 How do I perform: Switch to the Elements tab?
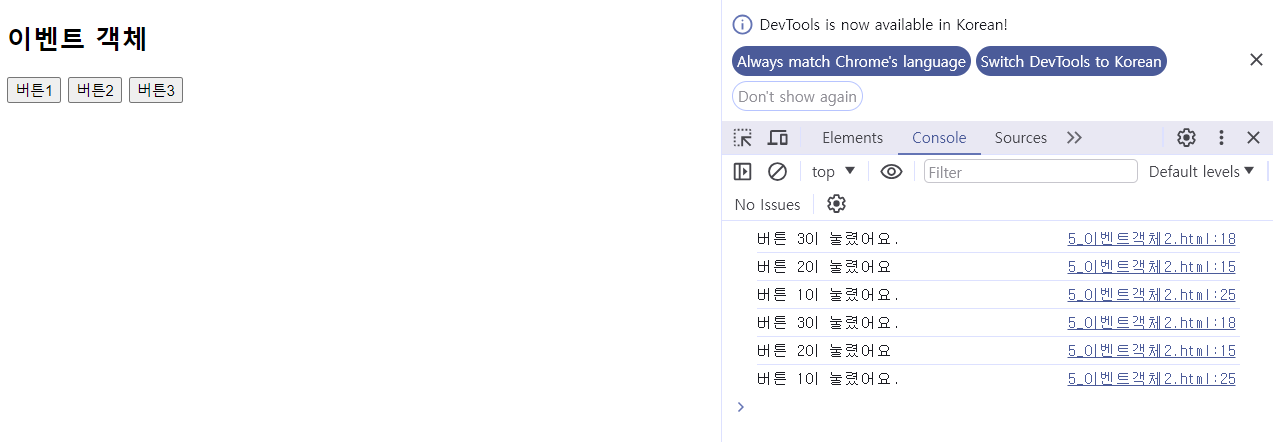click(x=852, y=138)
